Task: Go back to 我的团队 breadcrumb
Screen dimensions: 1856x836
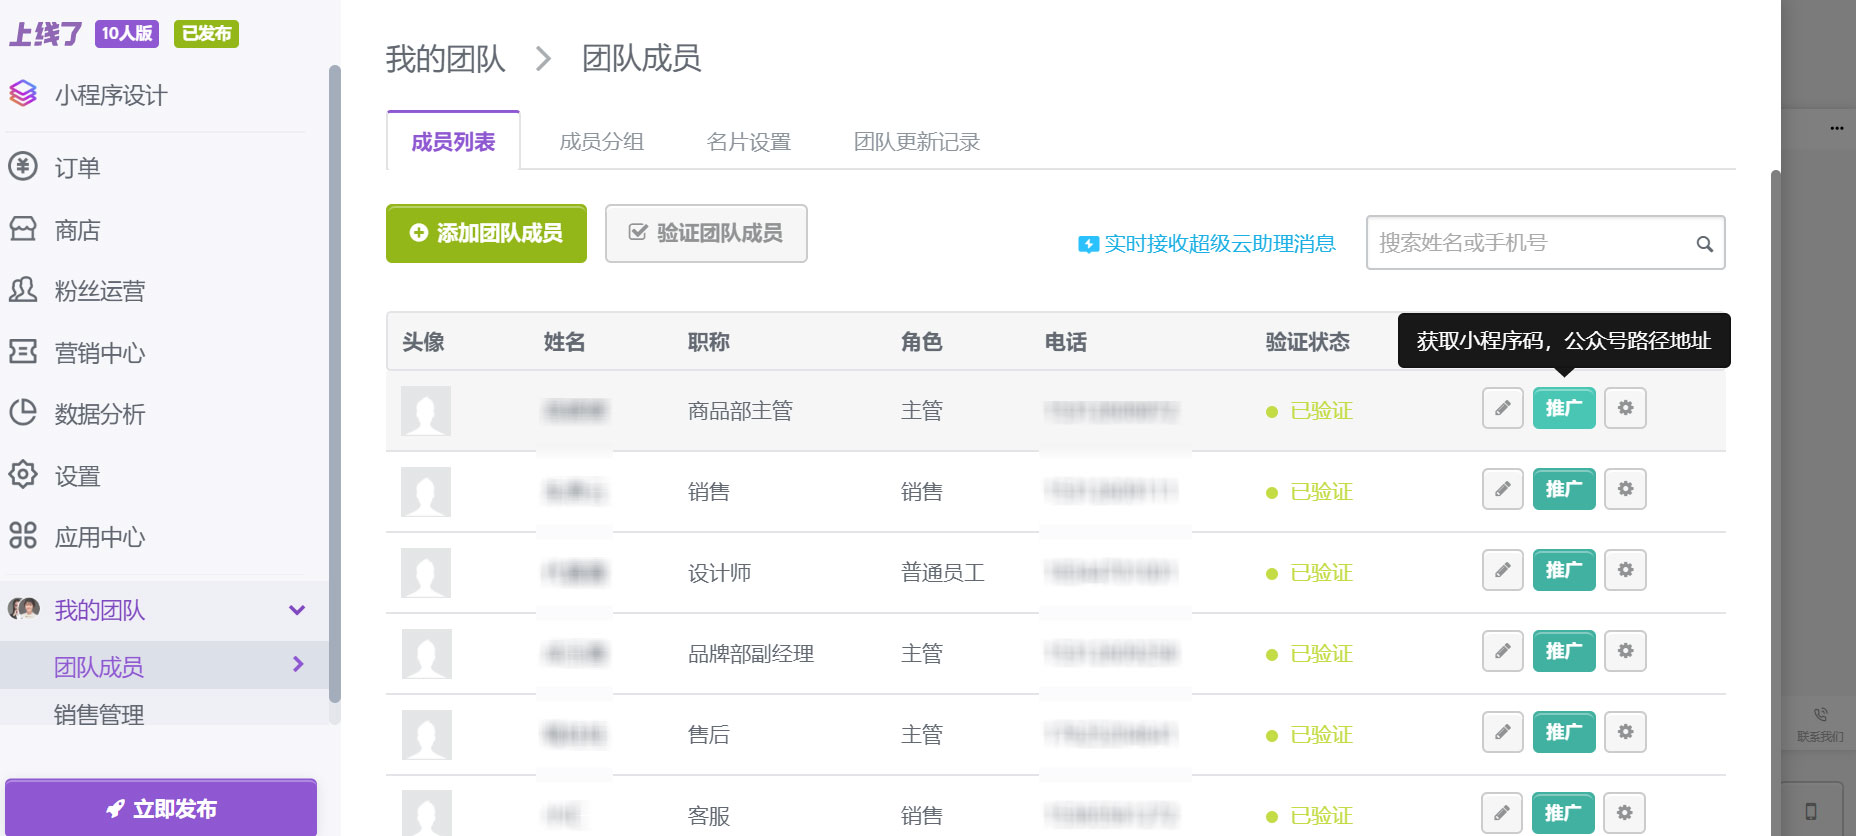Action: [x=445, y=59]
